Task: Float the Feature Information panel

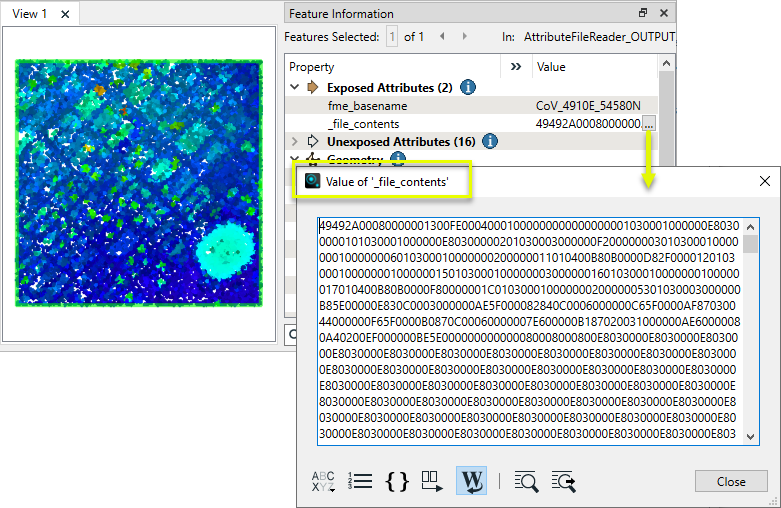Action: click(643, 13)
